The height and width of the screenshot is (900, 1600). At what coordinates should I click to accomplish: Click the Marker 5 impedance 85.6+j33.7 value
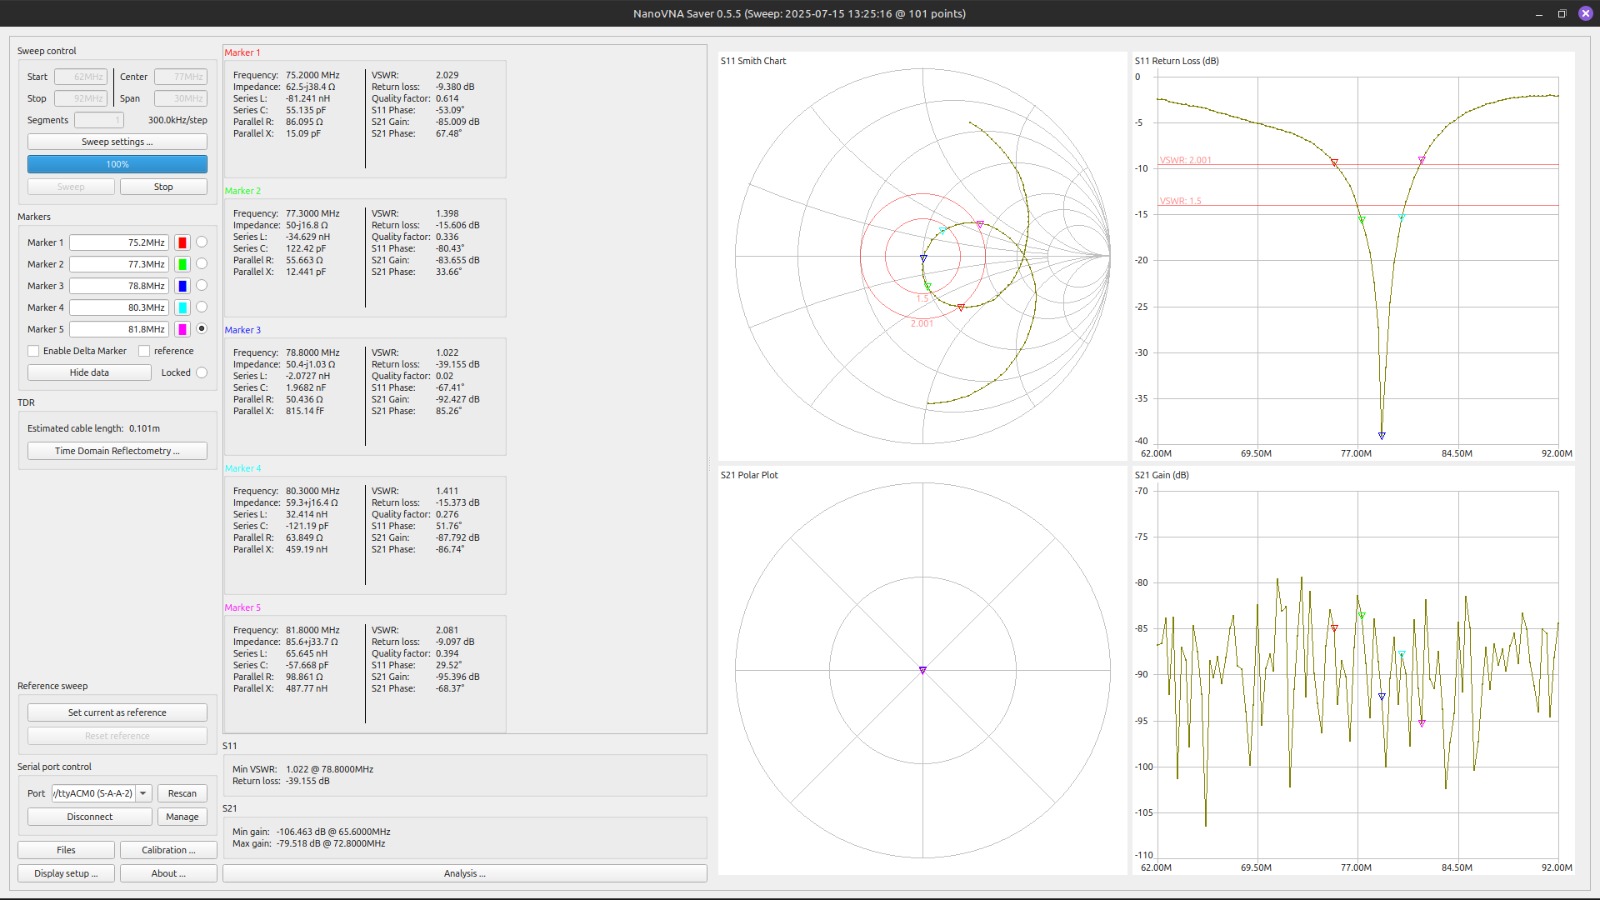point(311,642)
